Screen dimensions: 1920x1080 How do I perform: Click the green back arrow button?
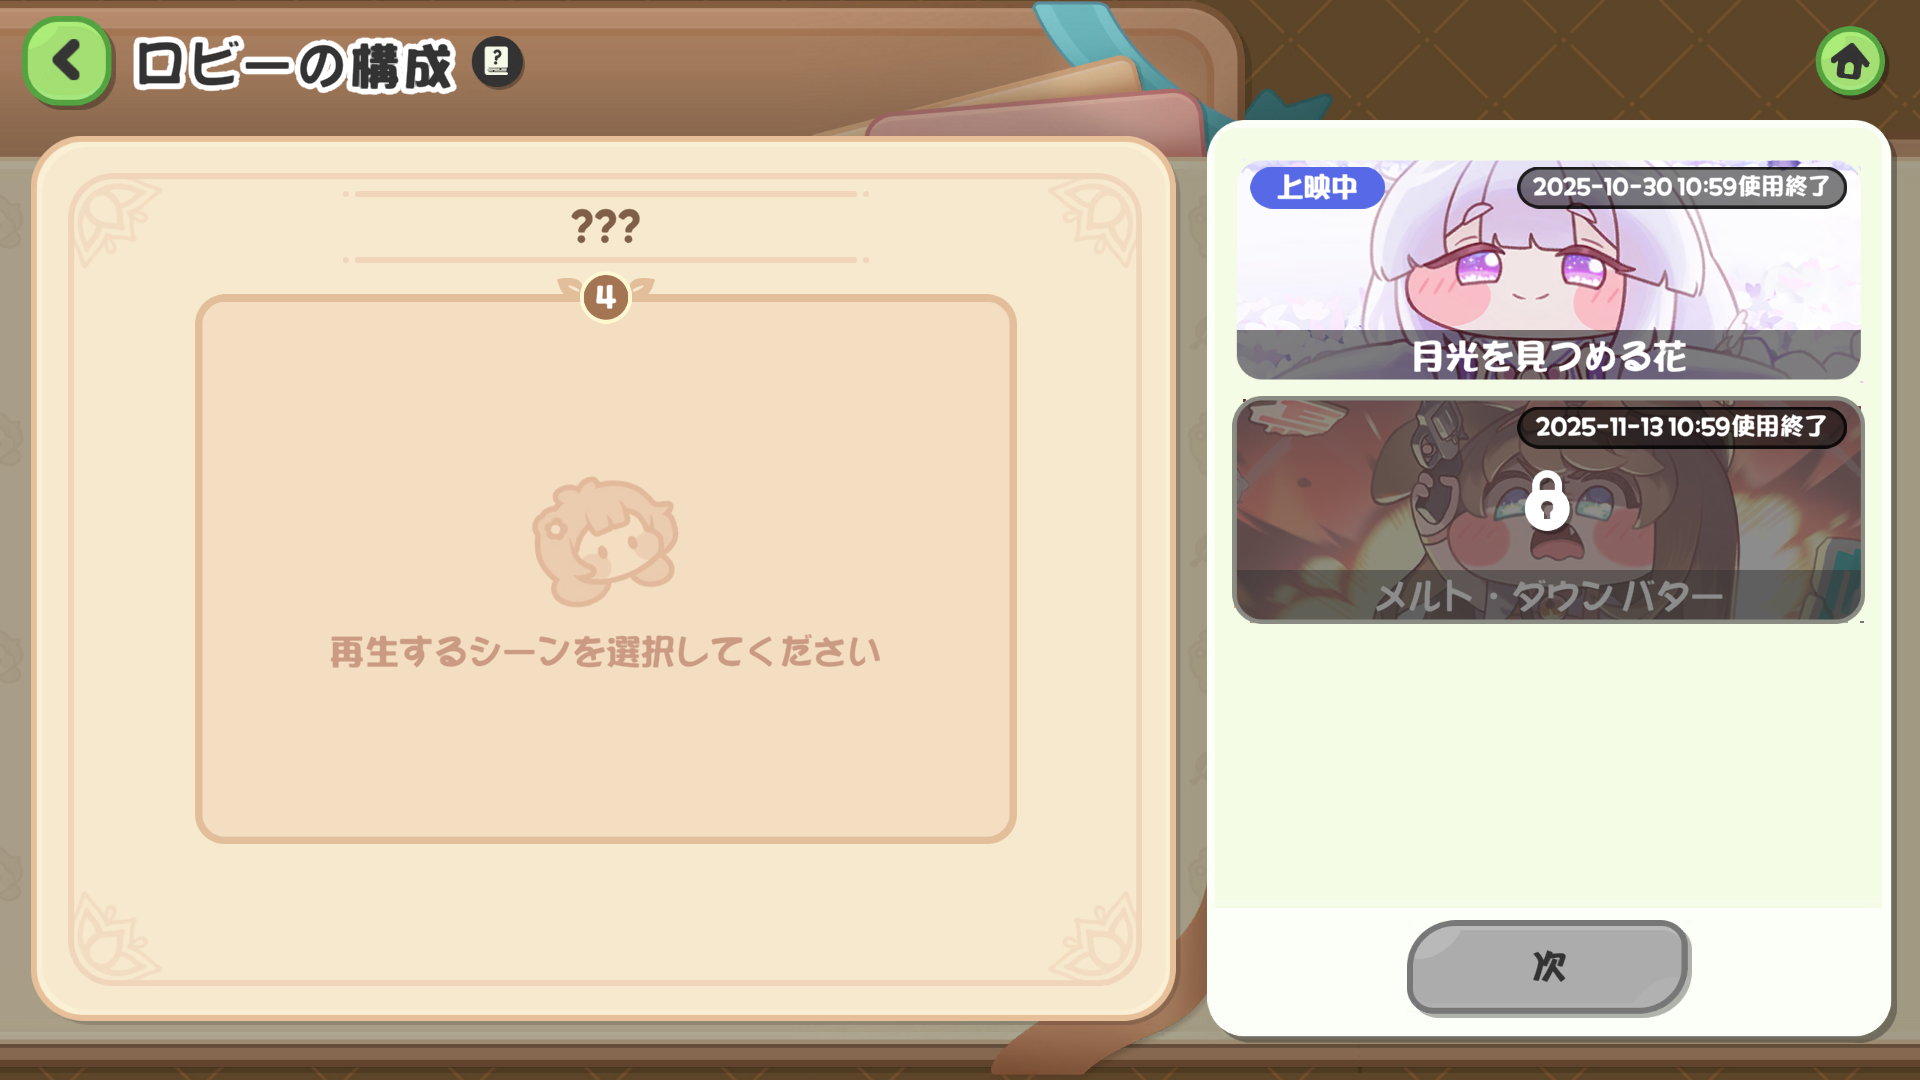tap(67, 62)
